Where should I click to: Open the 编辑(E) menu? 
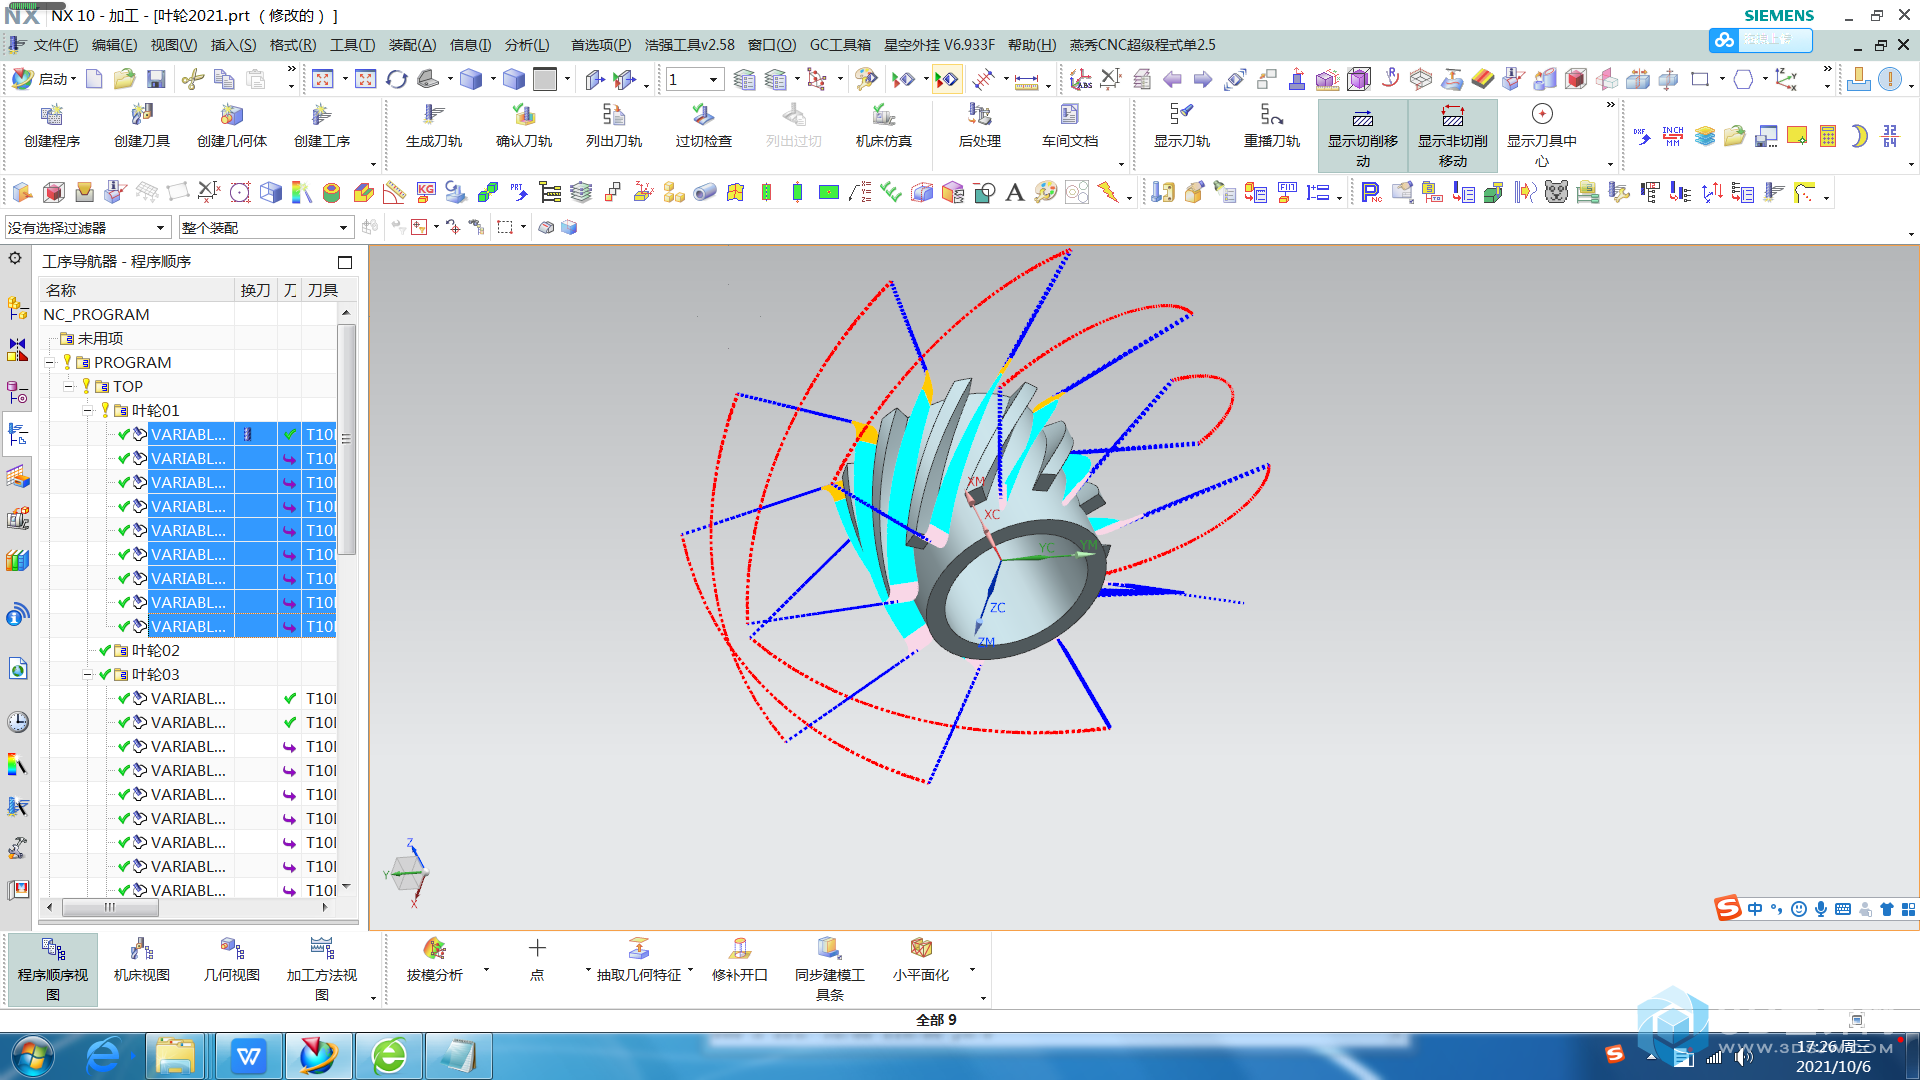[x=114, y=45]
